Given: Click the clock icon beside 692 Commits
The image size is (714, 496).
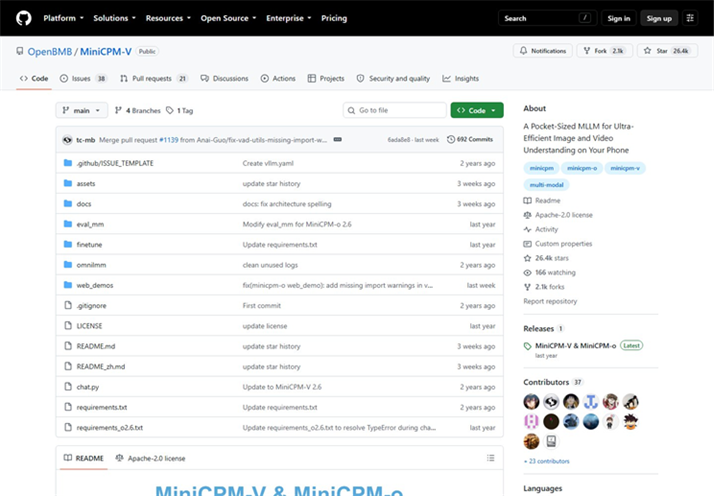Looking at the screenshot, I should pyautogui.click(x=451, y=139).
